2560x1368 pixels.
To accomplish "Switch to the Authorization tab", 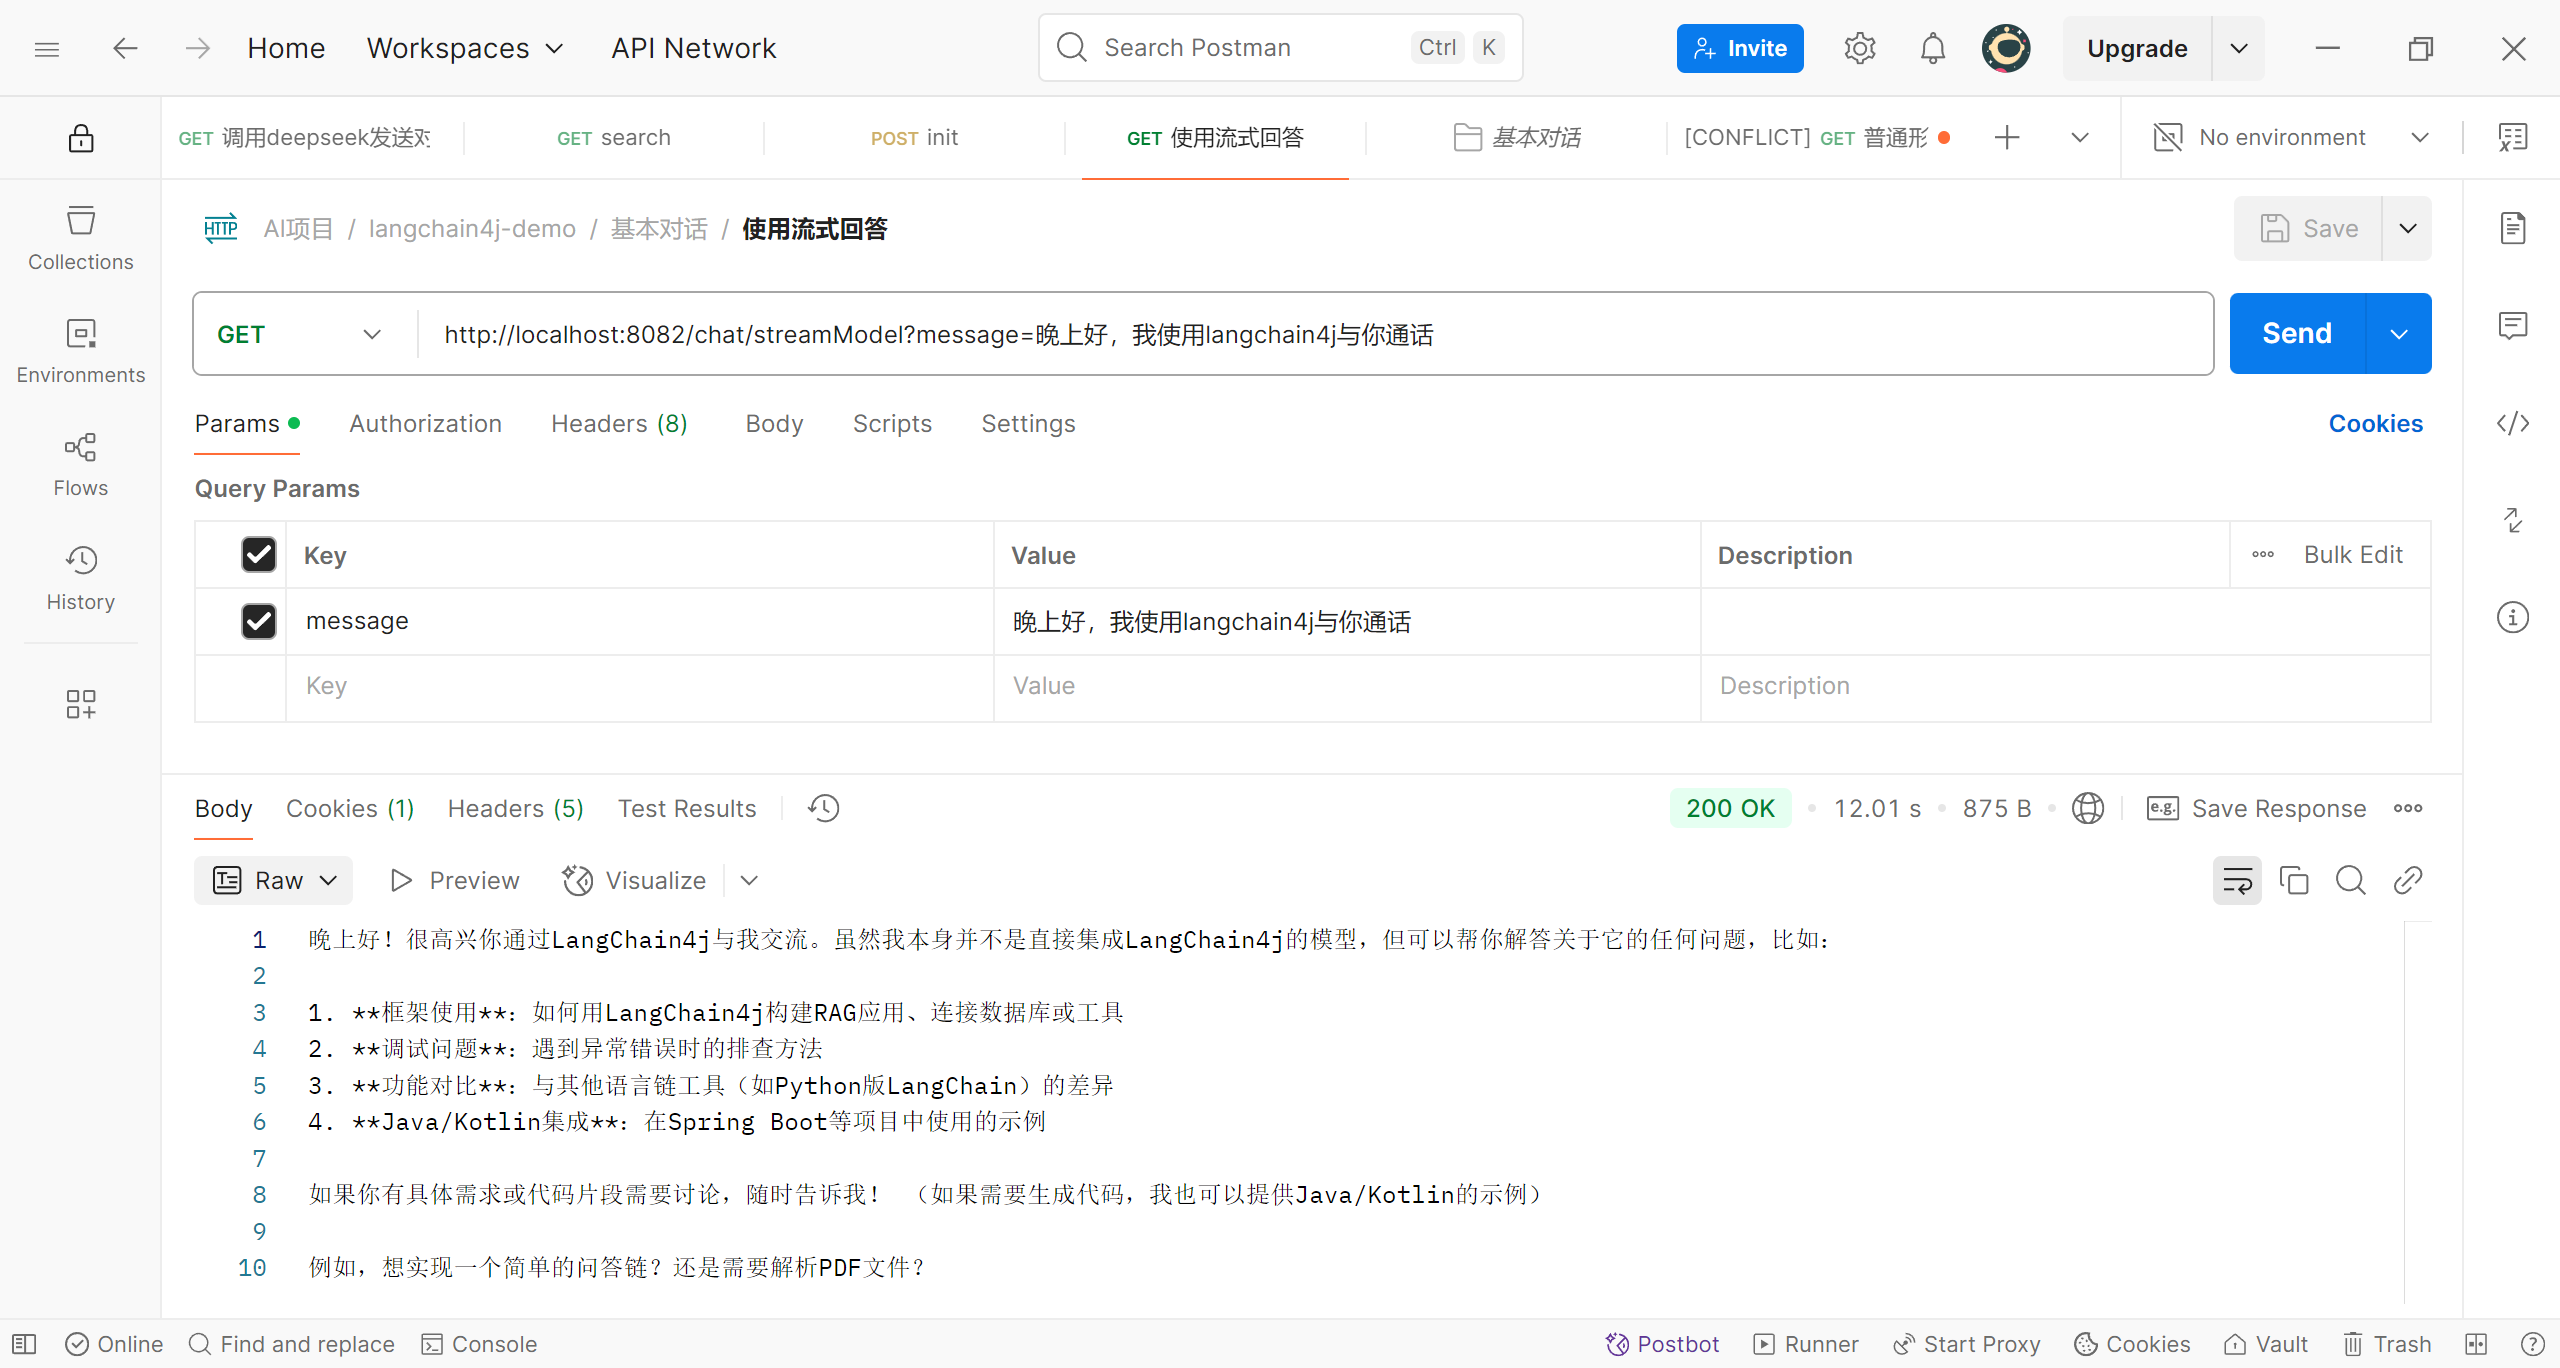I will 425,423.
